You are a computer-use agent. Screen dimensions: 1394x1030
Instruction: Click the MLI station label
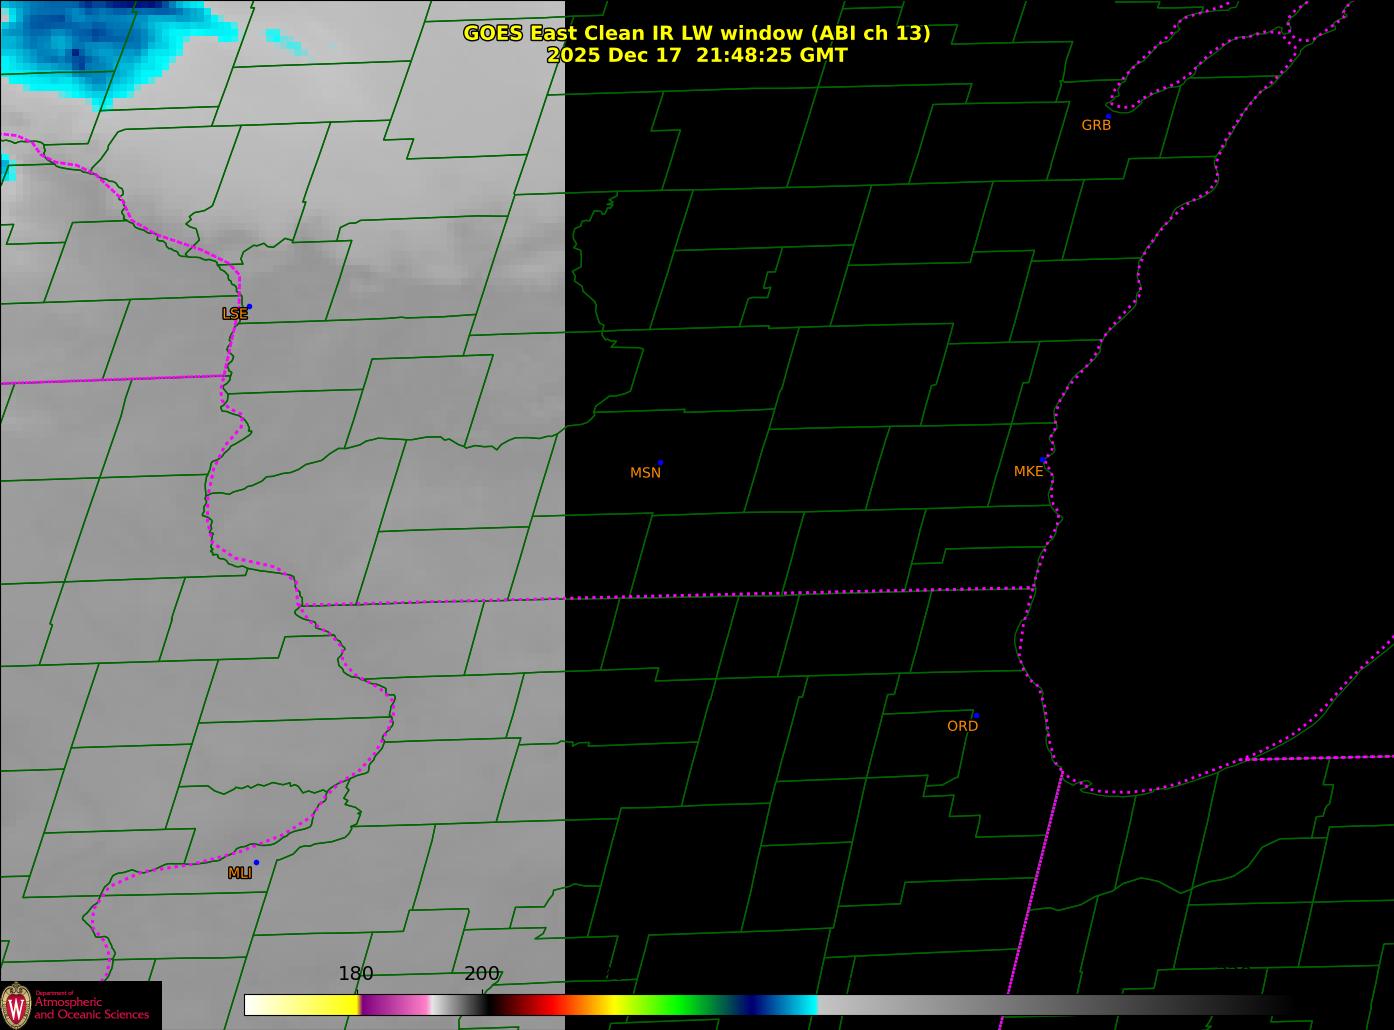click(x=239, y=873)
